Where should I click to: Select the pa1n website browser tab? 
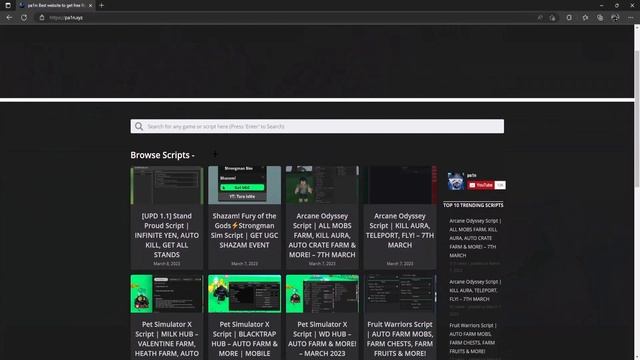click(x=55, y=5)
